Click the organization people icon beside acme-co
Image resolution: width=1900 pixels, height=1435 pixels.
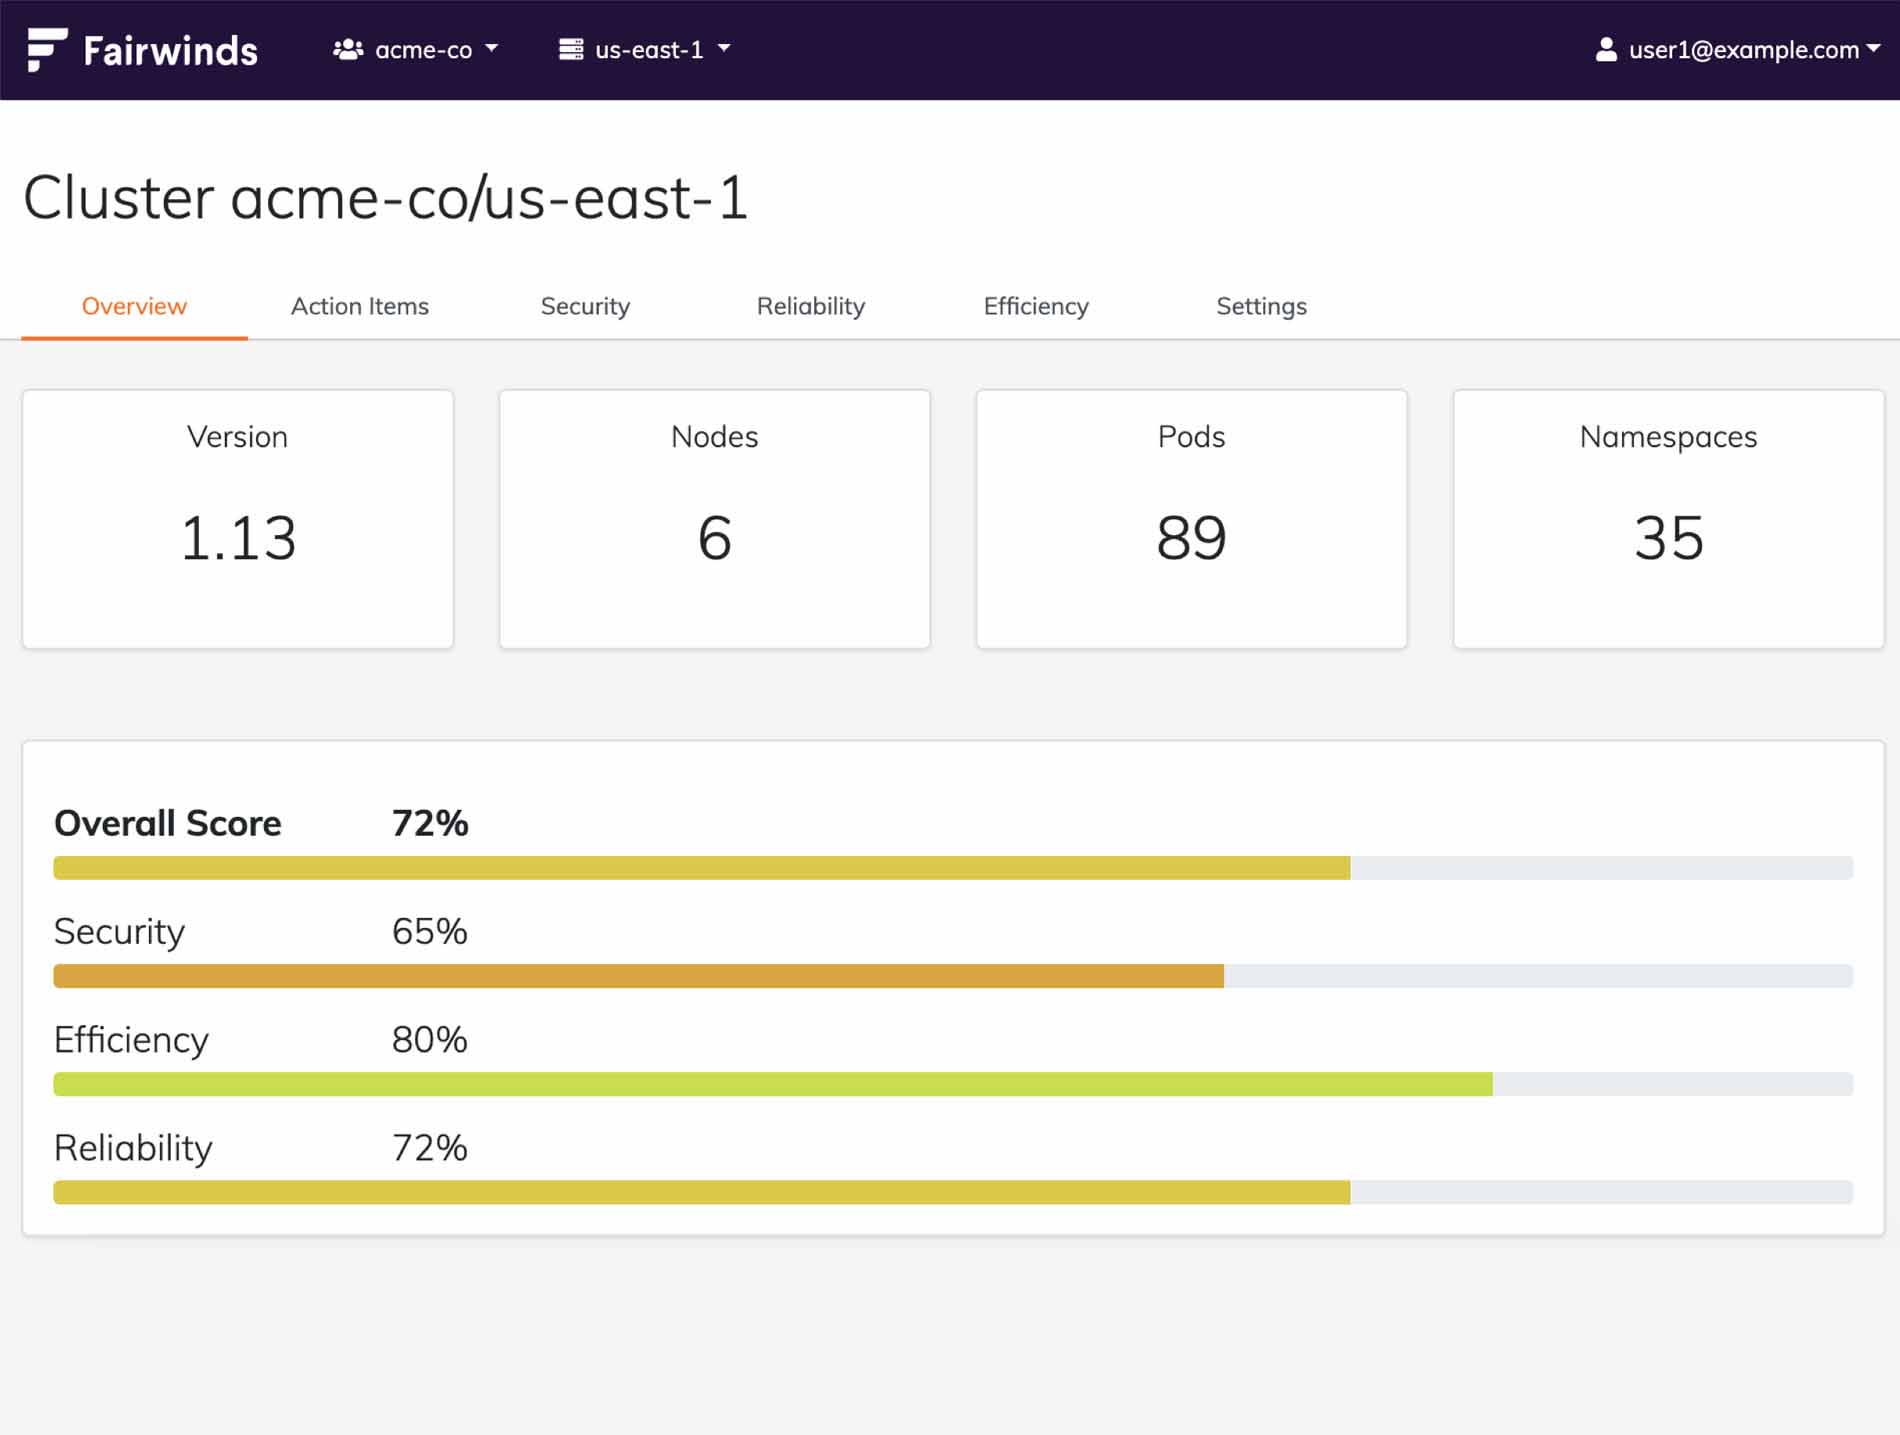[x=347, y=50]
